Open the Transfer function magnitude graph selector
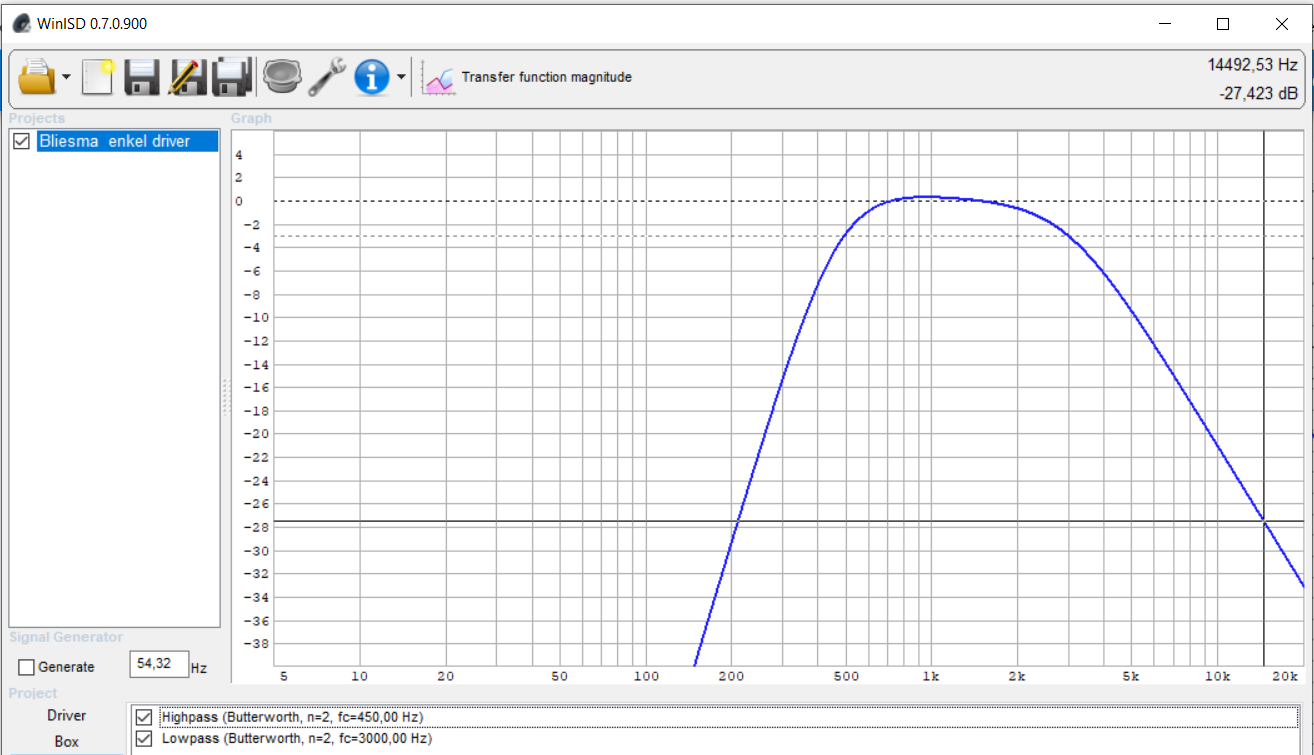The image size is (1314, 755). pos(528,77)
